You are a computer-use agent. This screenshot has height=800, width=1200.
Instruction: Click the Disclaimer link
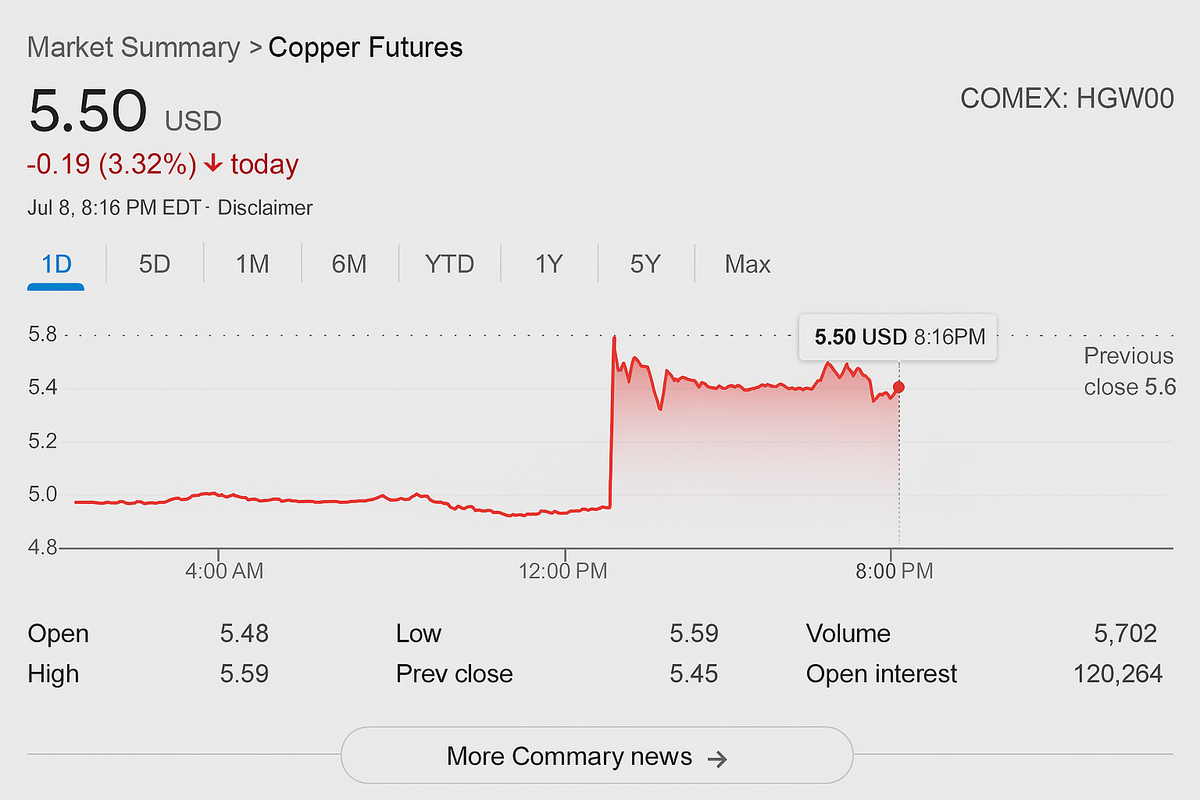click(266, 208)
